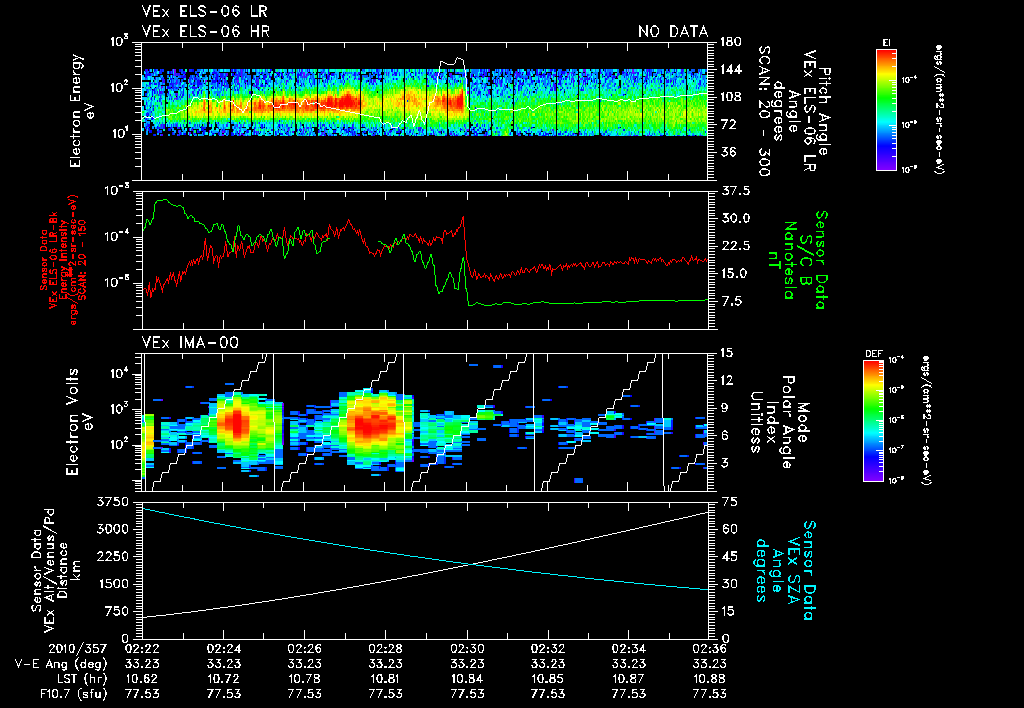Click the red ion flux blob near 02:24
The image size is (1024, 708).
[235, 423]
